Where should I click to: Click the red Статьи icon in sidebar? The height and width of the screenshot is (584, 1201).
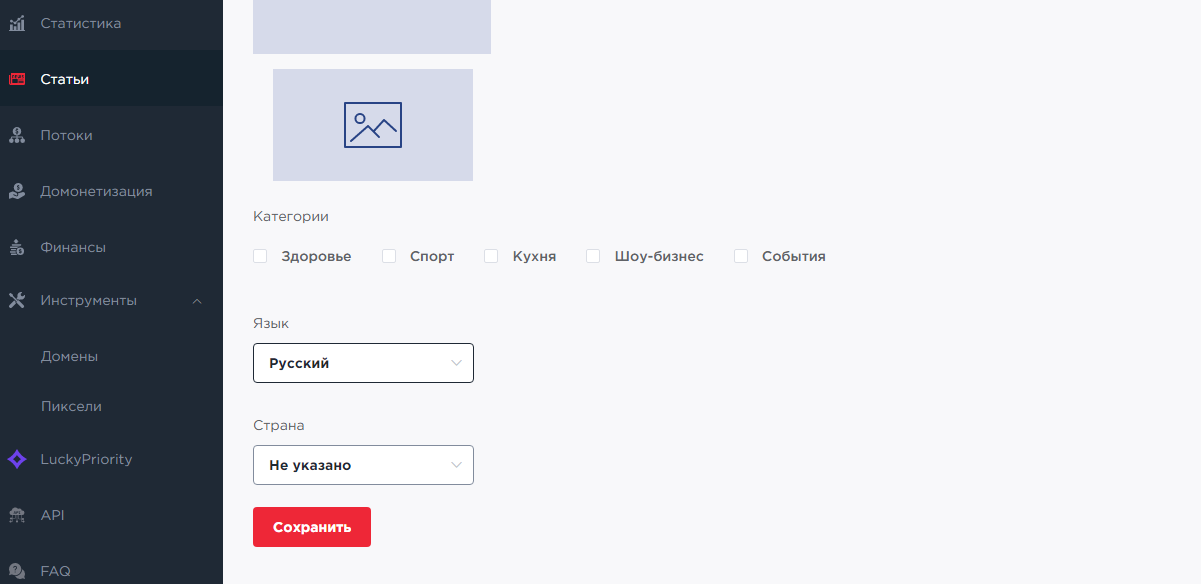(17, 79)
